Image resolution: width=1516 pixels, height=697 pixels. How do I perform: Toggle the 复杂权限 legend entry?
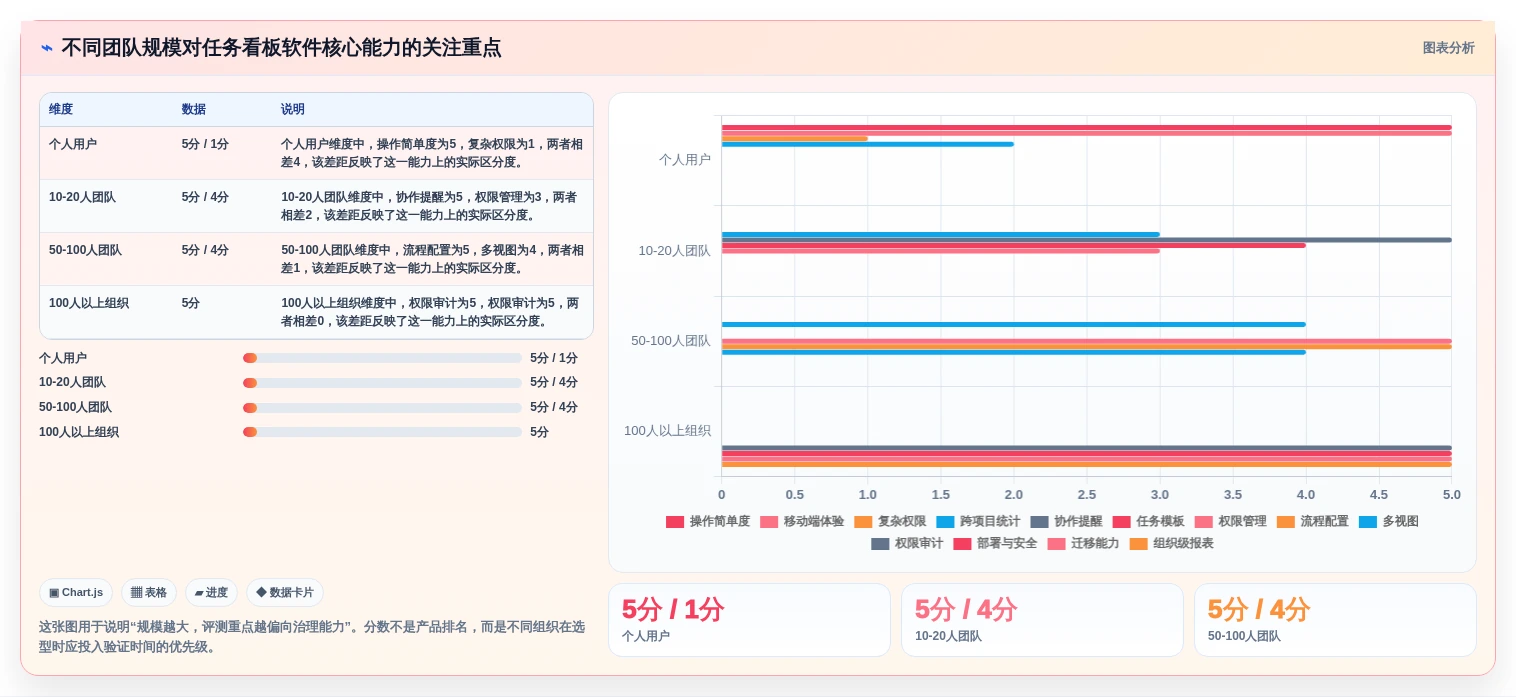point(890,521)
